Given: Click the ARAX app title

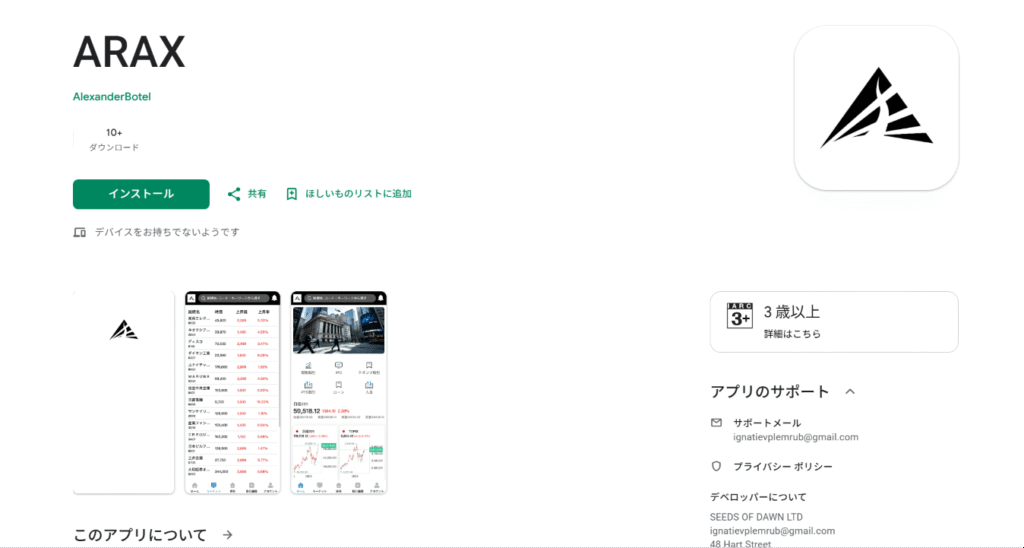Looking at the screenshot, I should click(129, 52).
